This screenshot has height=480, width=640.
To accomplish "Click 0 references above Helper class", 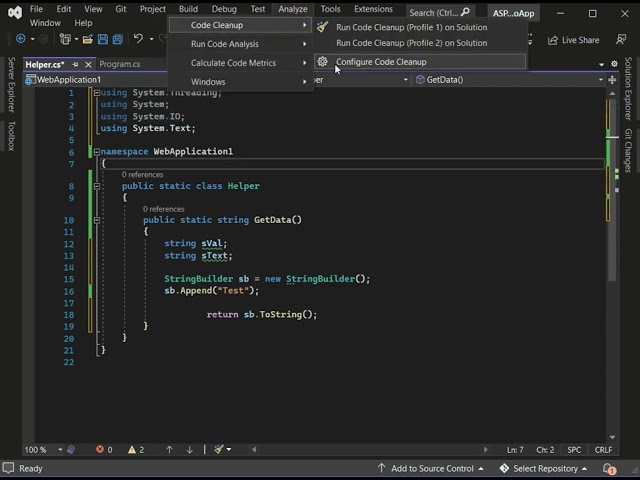I will (x=142, y=175).
